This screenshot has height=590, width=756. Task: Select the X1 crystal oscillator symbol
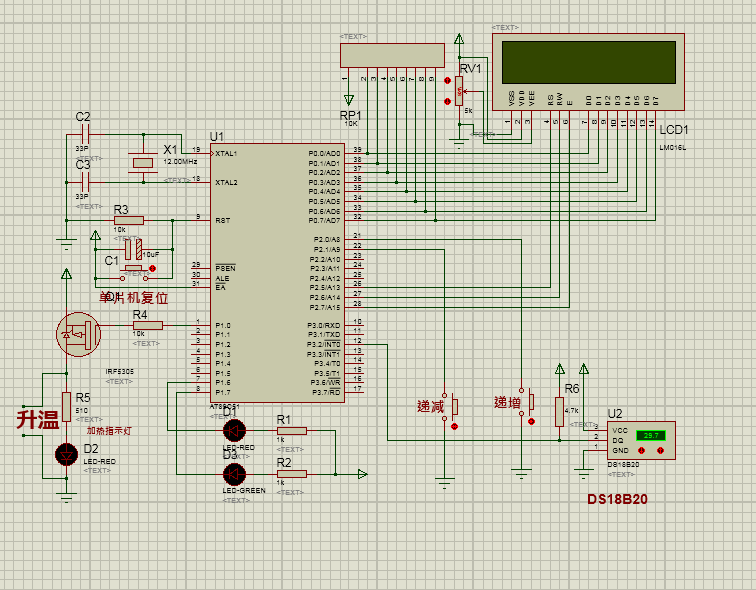click(x=142, y=162)
